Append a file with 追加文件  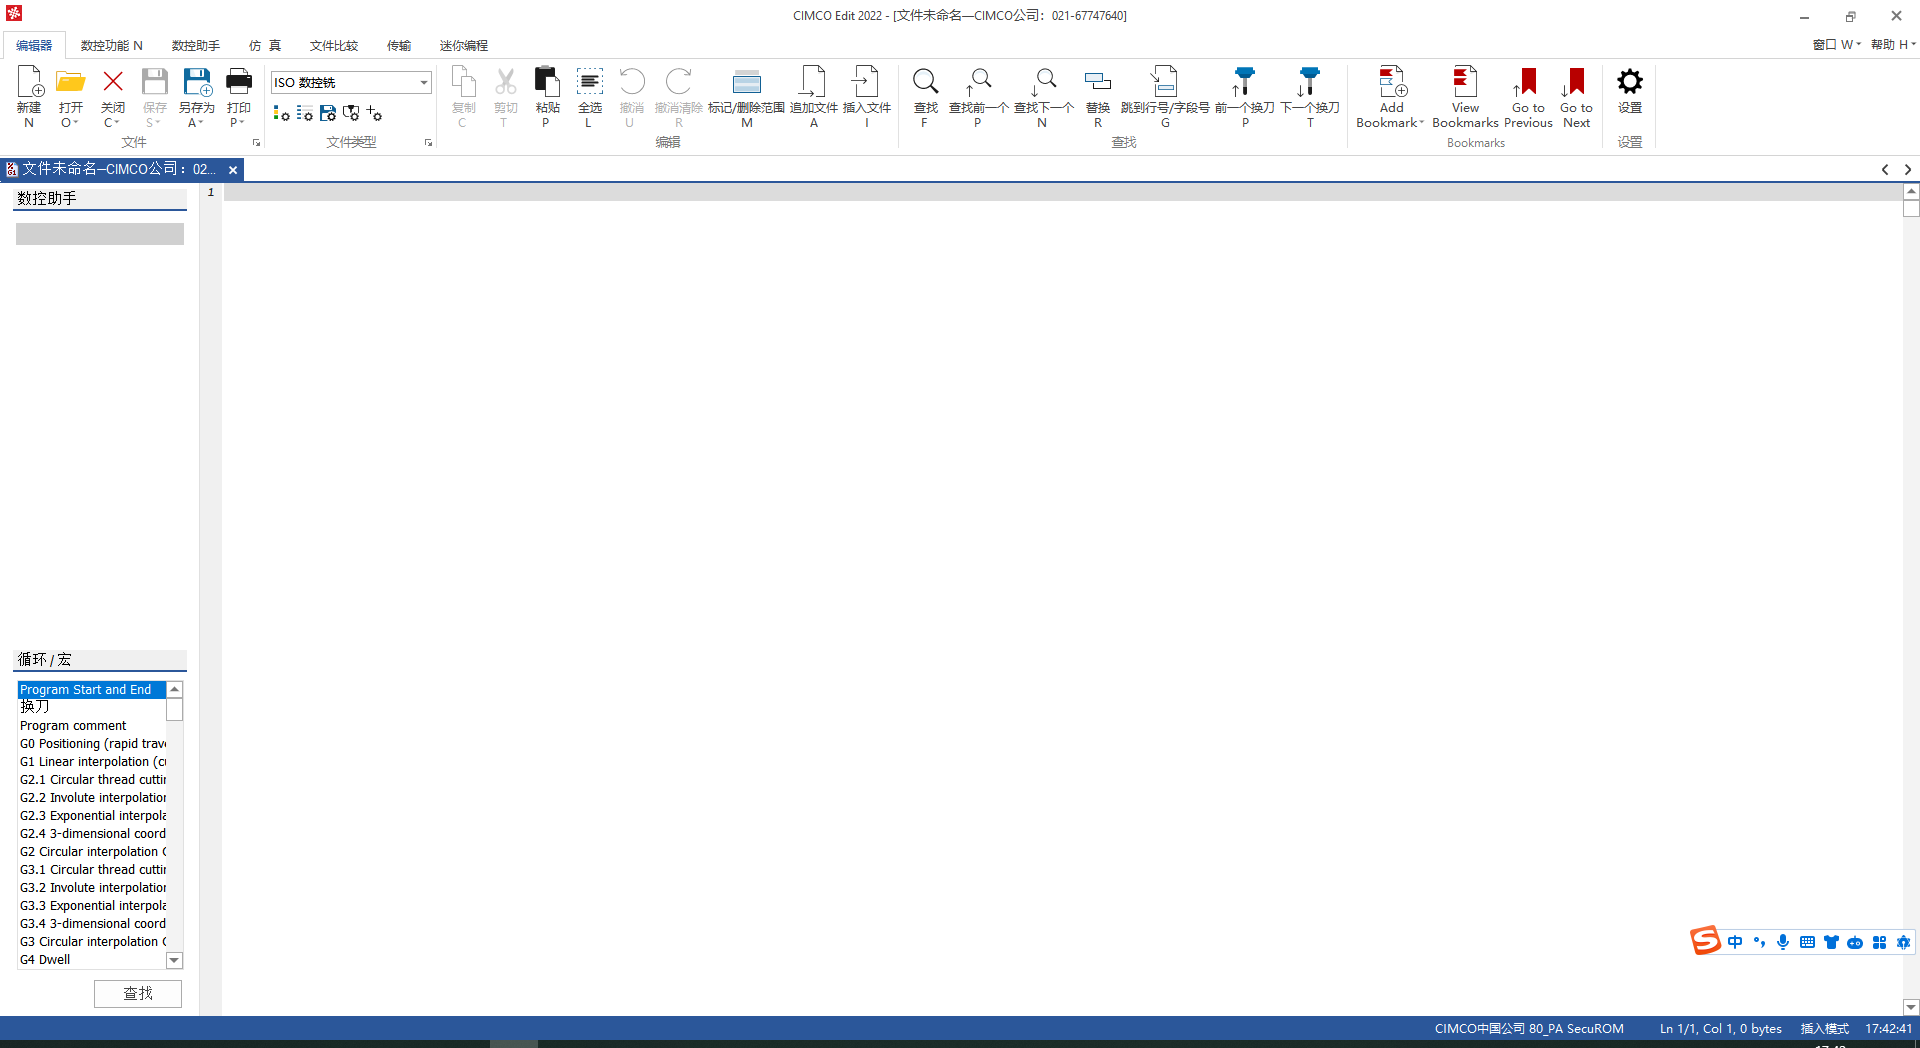[x=814, y=96]
